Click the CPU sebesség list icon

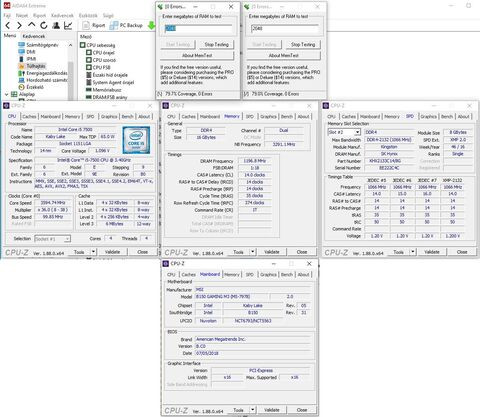coord(83,45)
